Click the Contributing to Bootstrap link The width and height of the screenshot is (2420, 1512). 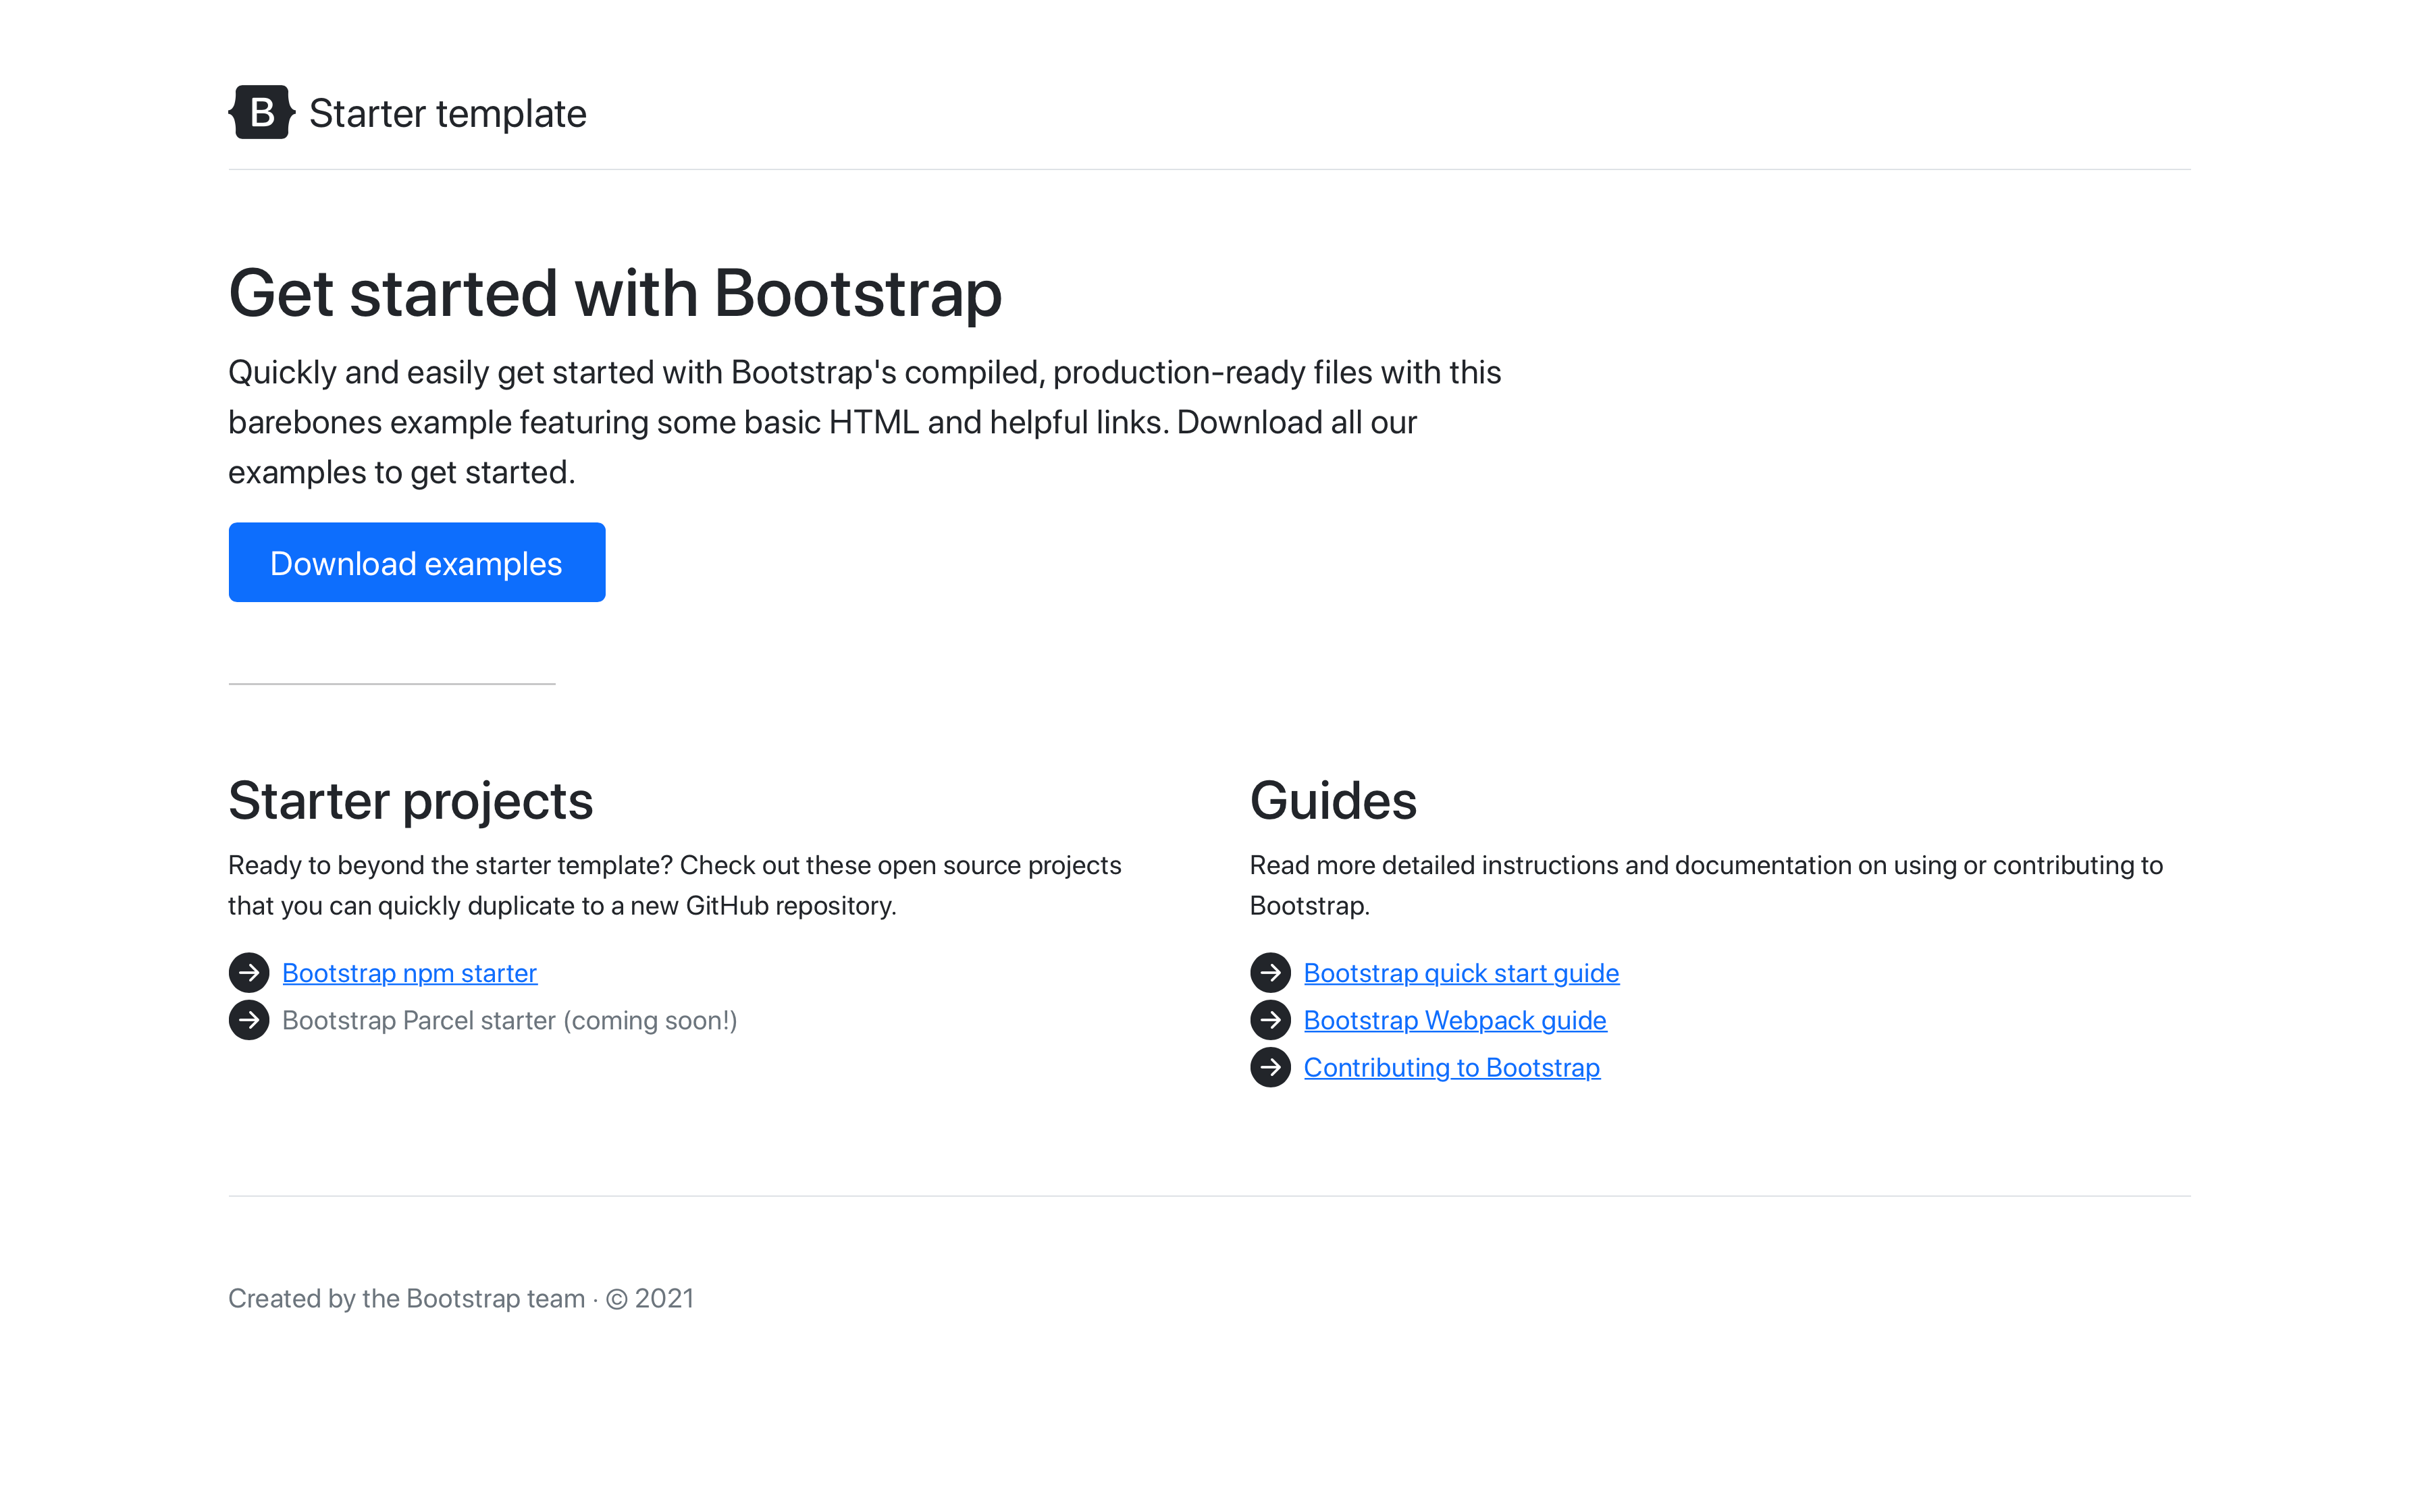1451,1066
